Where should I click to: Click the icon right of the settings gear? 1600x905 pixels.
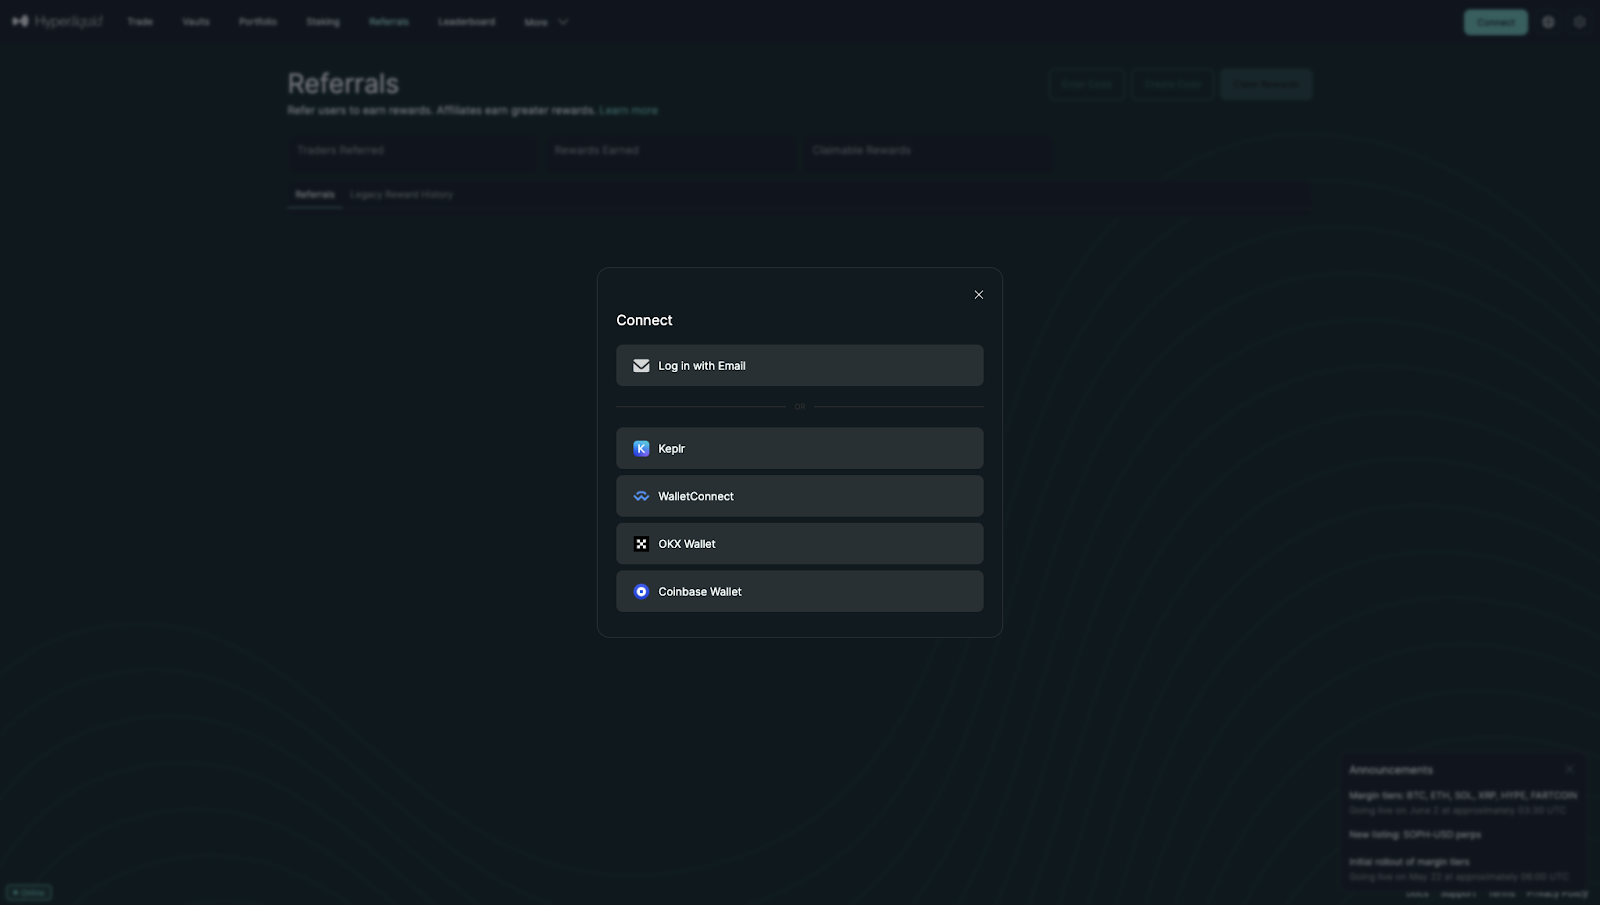click(1581, 21)
